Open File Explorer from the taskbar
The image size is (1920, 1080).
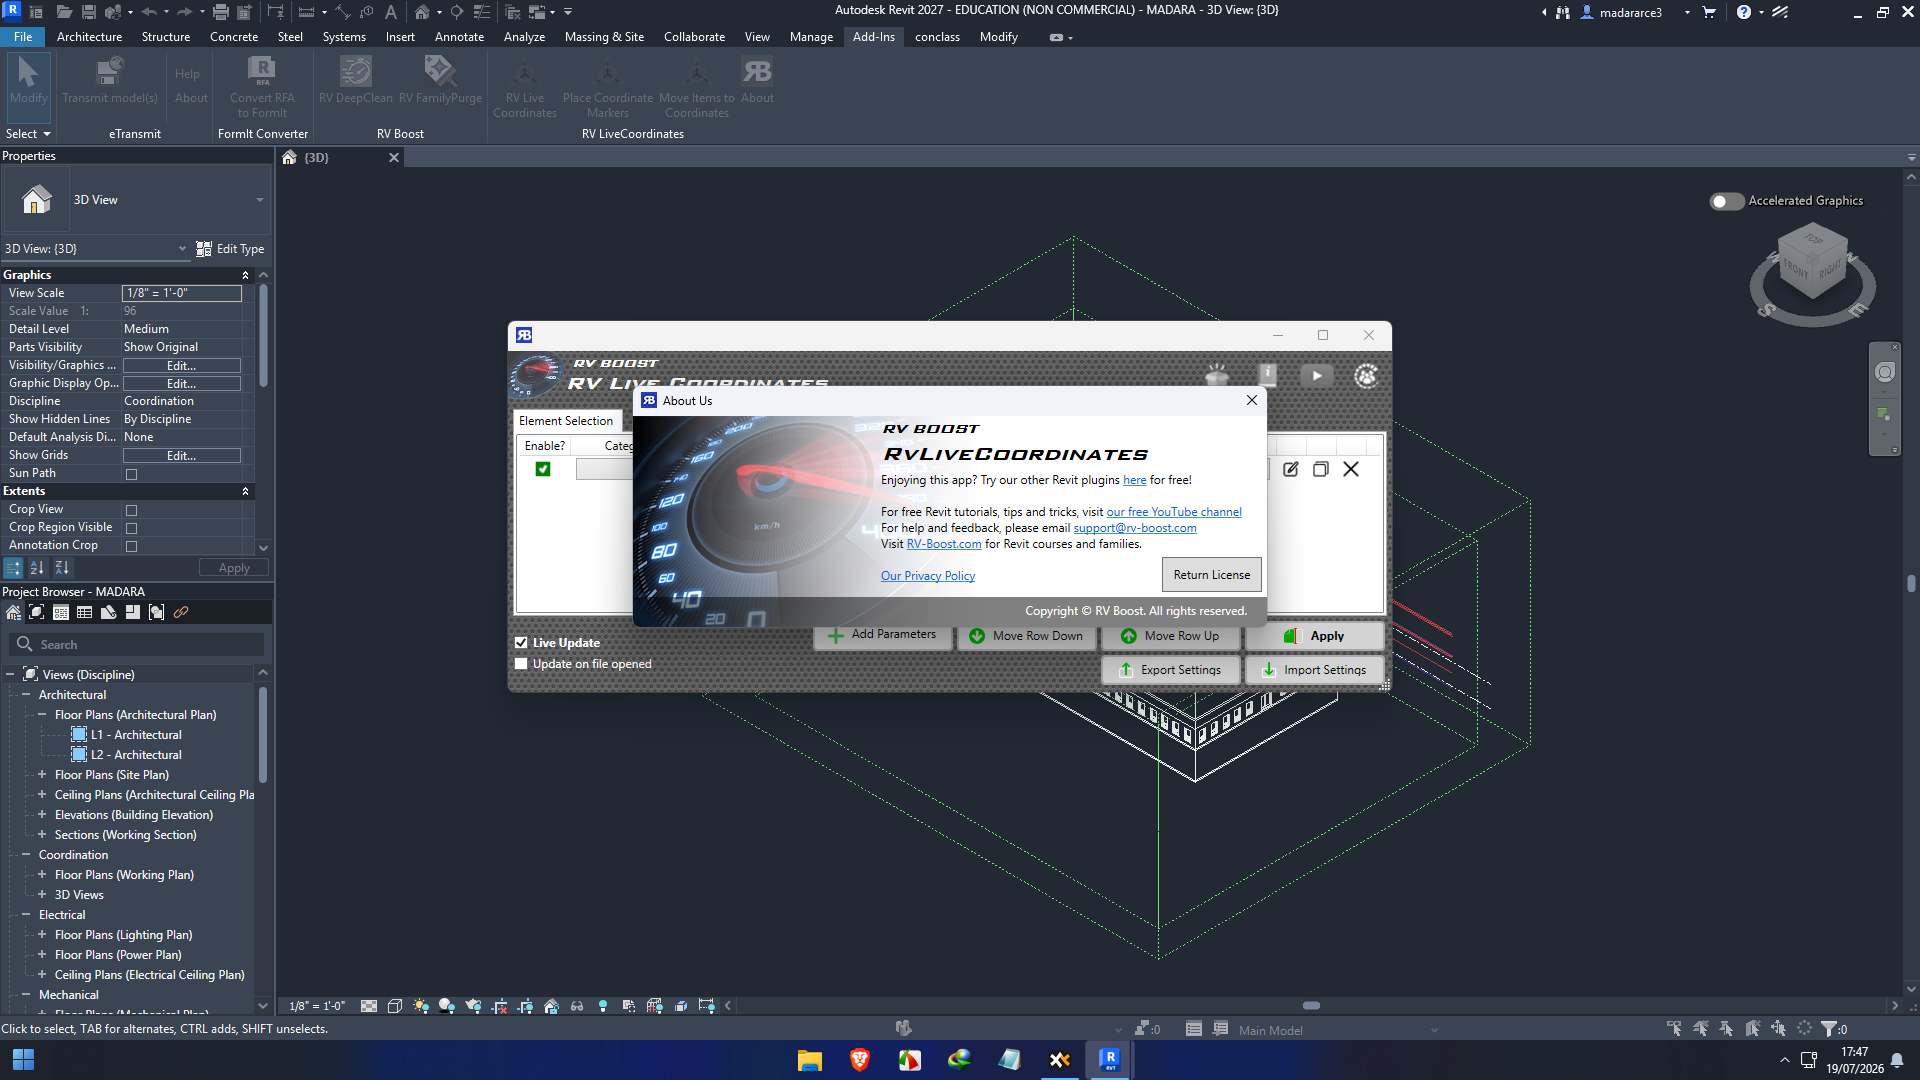pos(809,1059)
